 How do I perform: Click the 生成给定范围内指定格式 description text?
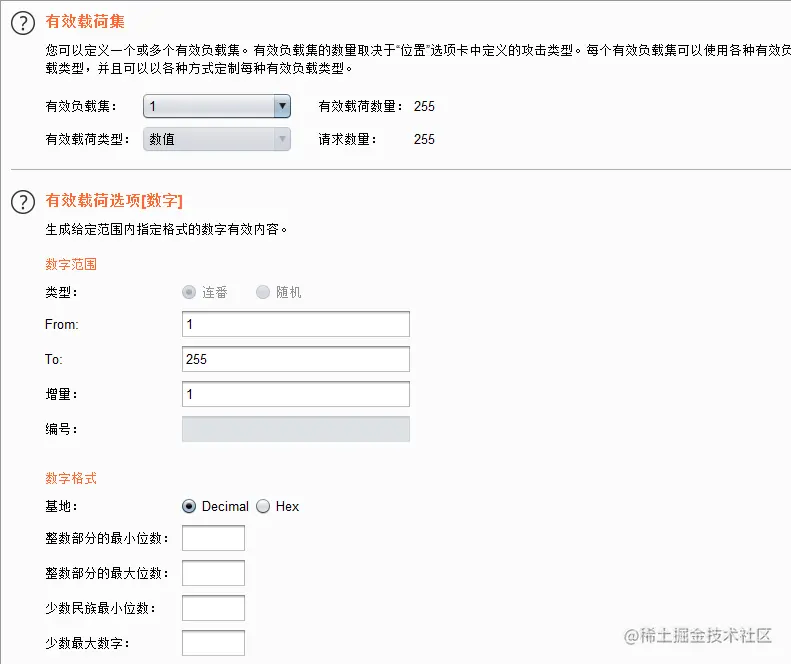point(166,230)
